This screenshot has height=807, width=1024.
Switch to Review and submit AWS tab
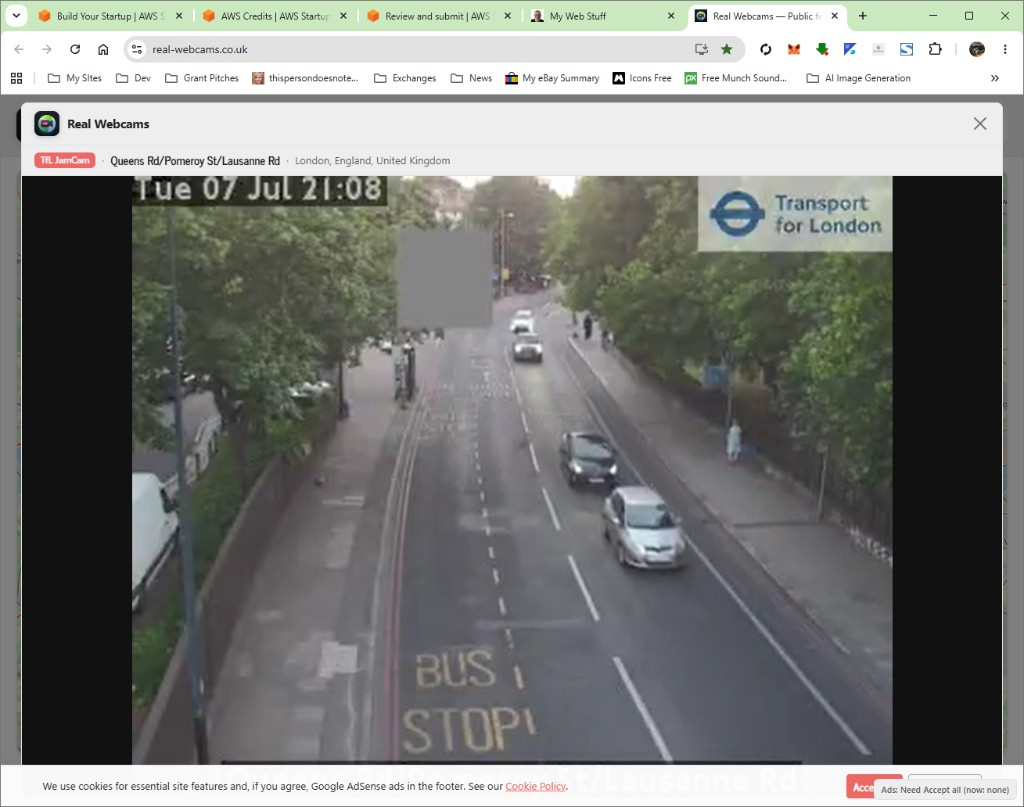click(x=439, y=16)
